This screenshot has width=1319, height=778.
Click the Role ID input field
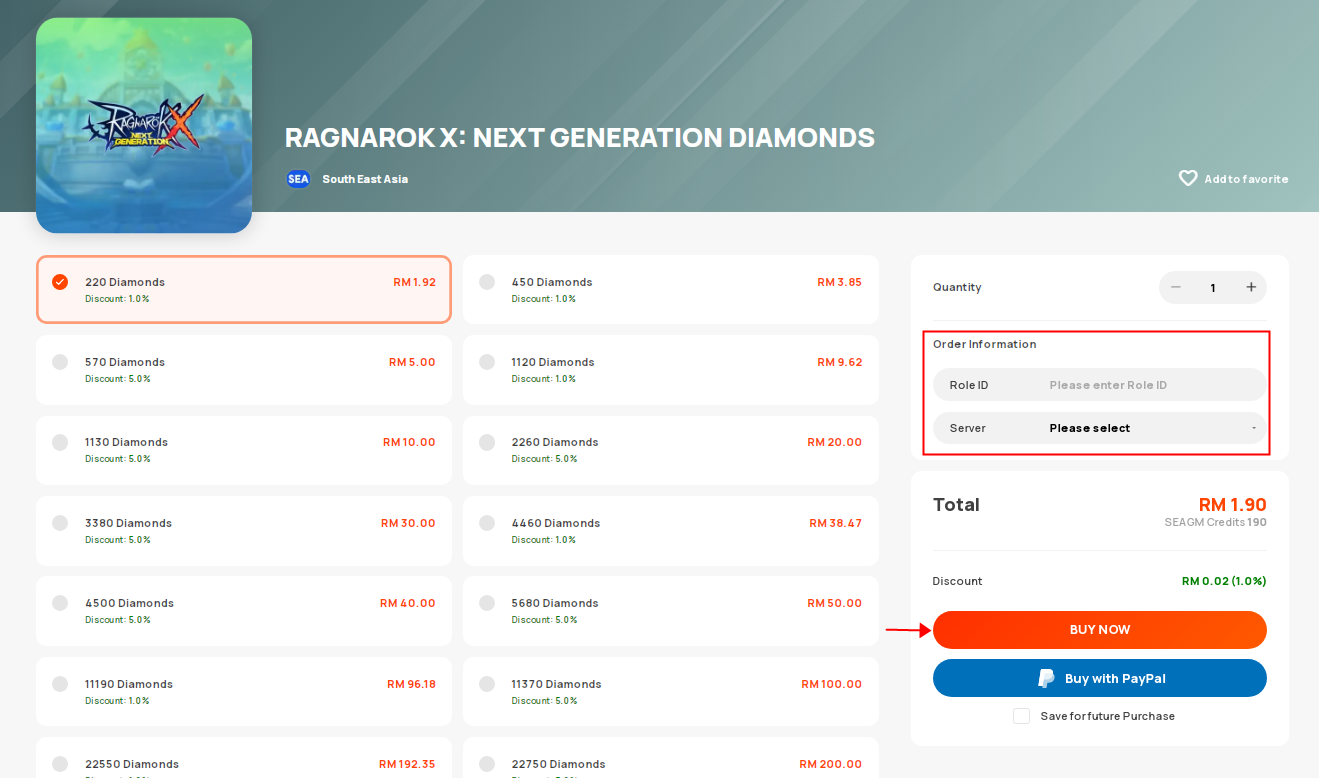[x=1100, y=385]
